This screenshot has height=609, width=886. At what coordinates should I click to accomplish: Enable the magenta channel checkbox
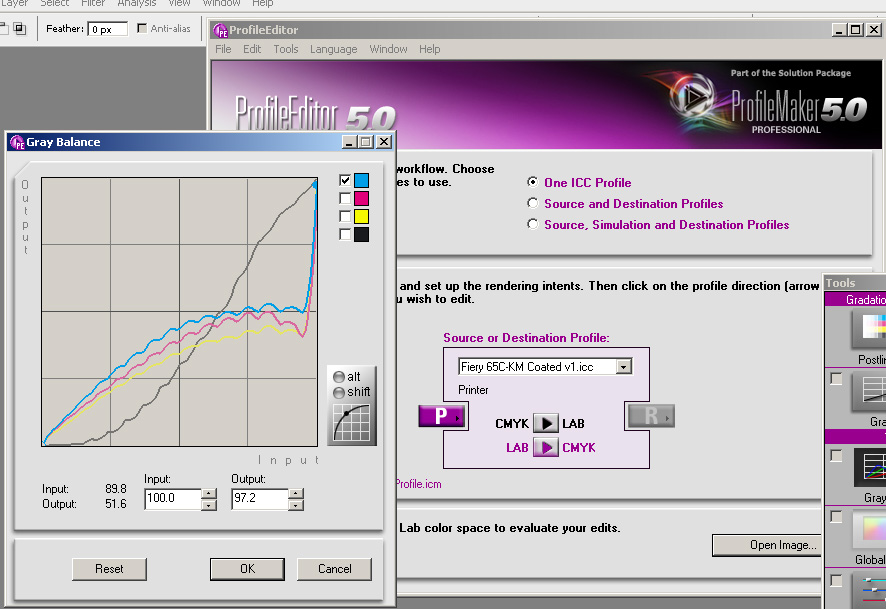(x=345, y=198)
